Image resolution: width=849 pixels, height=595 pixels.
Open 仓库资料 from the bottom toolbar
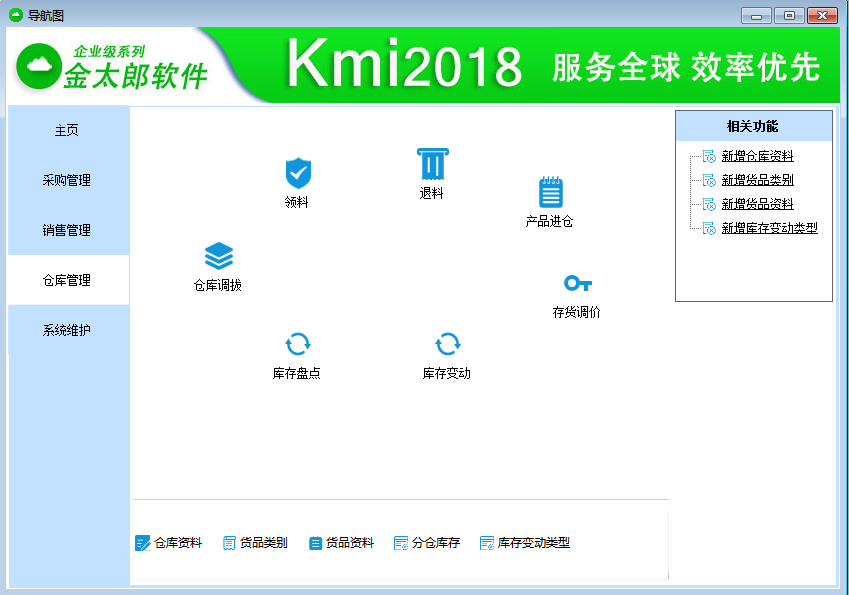point(170,543)
